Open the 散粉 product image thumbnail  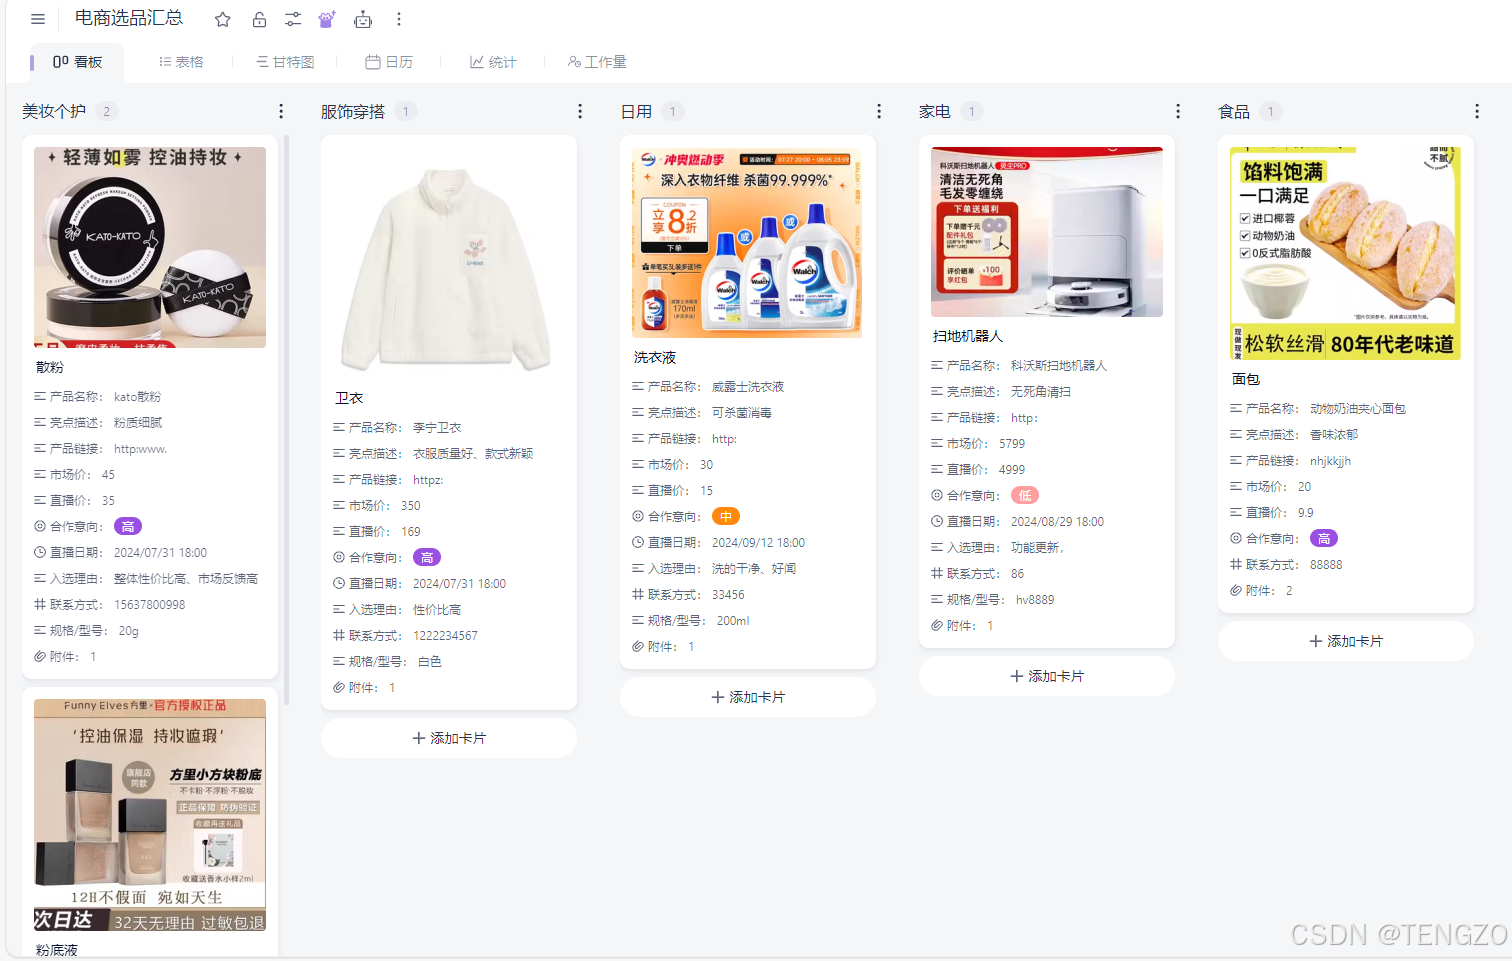(150, 247)
